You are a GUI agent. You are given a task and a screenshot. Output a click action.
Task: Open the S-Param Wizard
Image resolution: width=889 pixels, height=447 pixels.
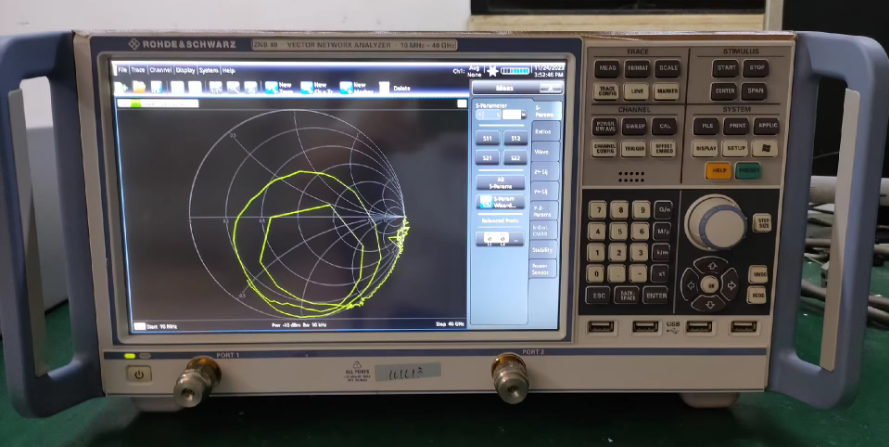coord(499,201)
